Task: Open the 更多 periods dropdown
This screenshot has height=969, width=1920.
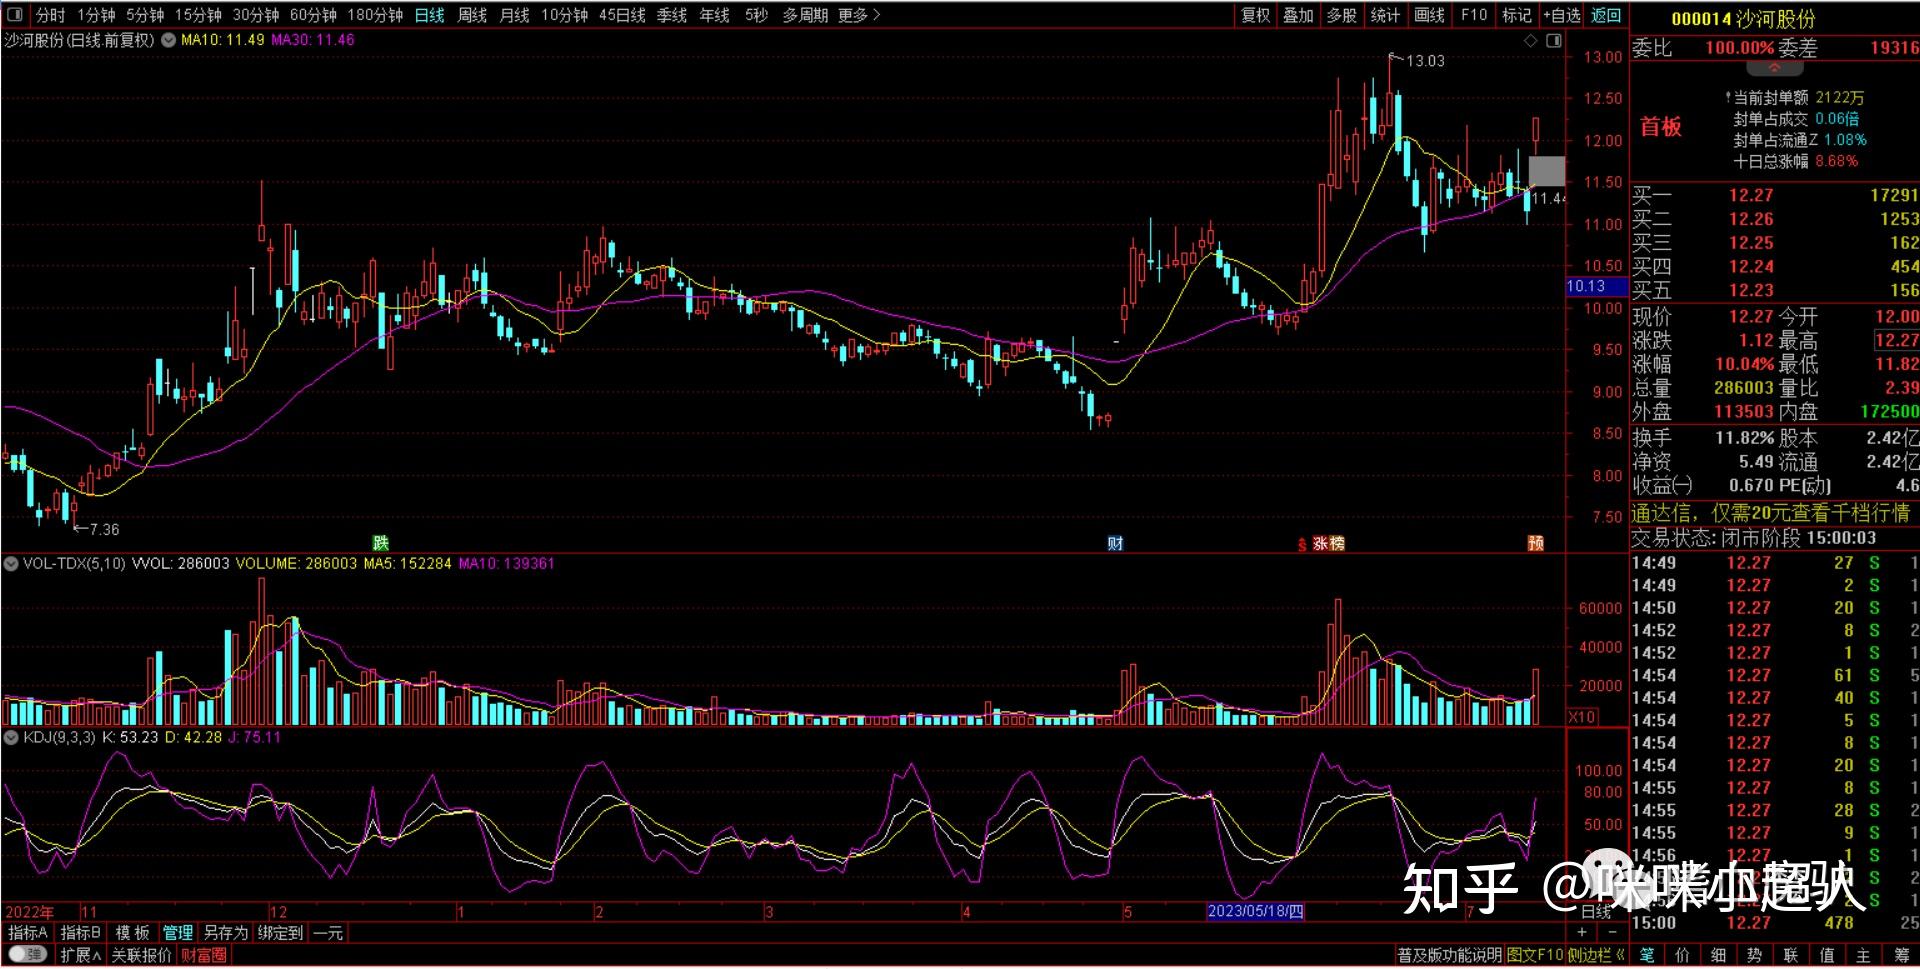Action: [860, 15]
